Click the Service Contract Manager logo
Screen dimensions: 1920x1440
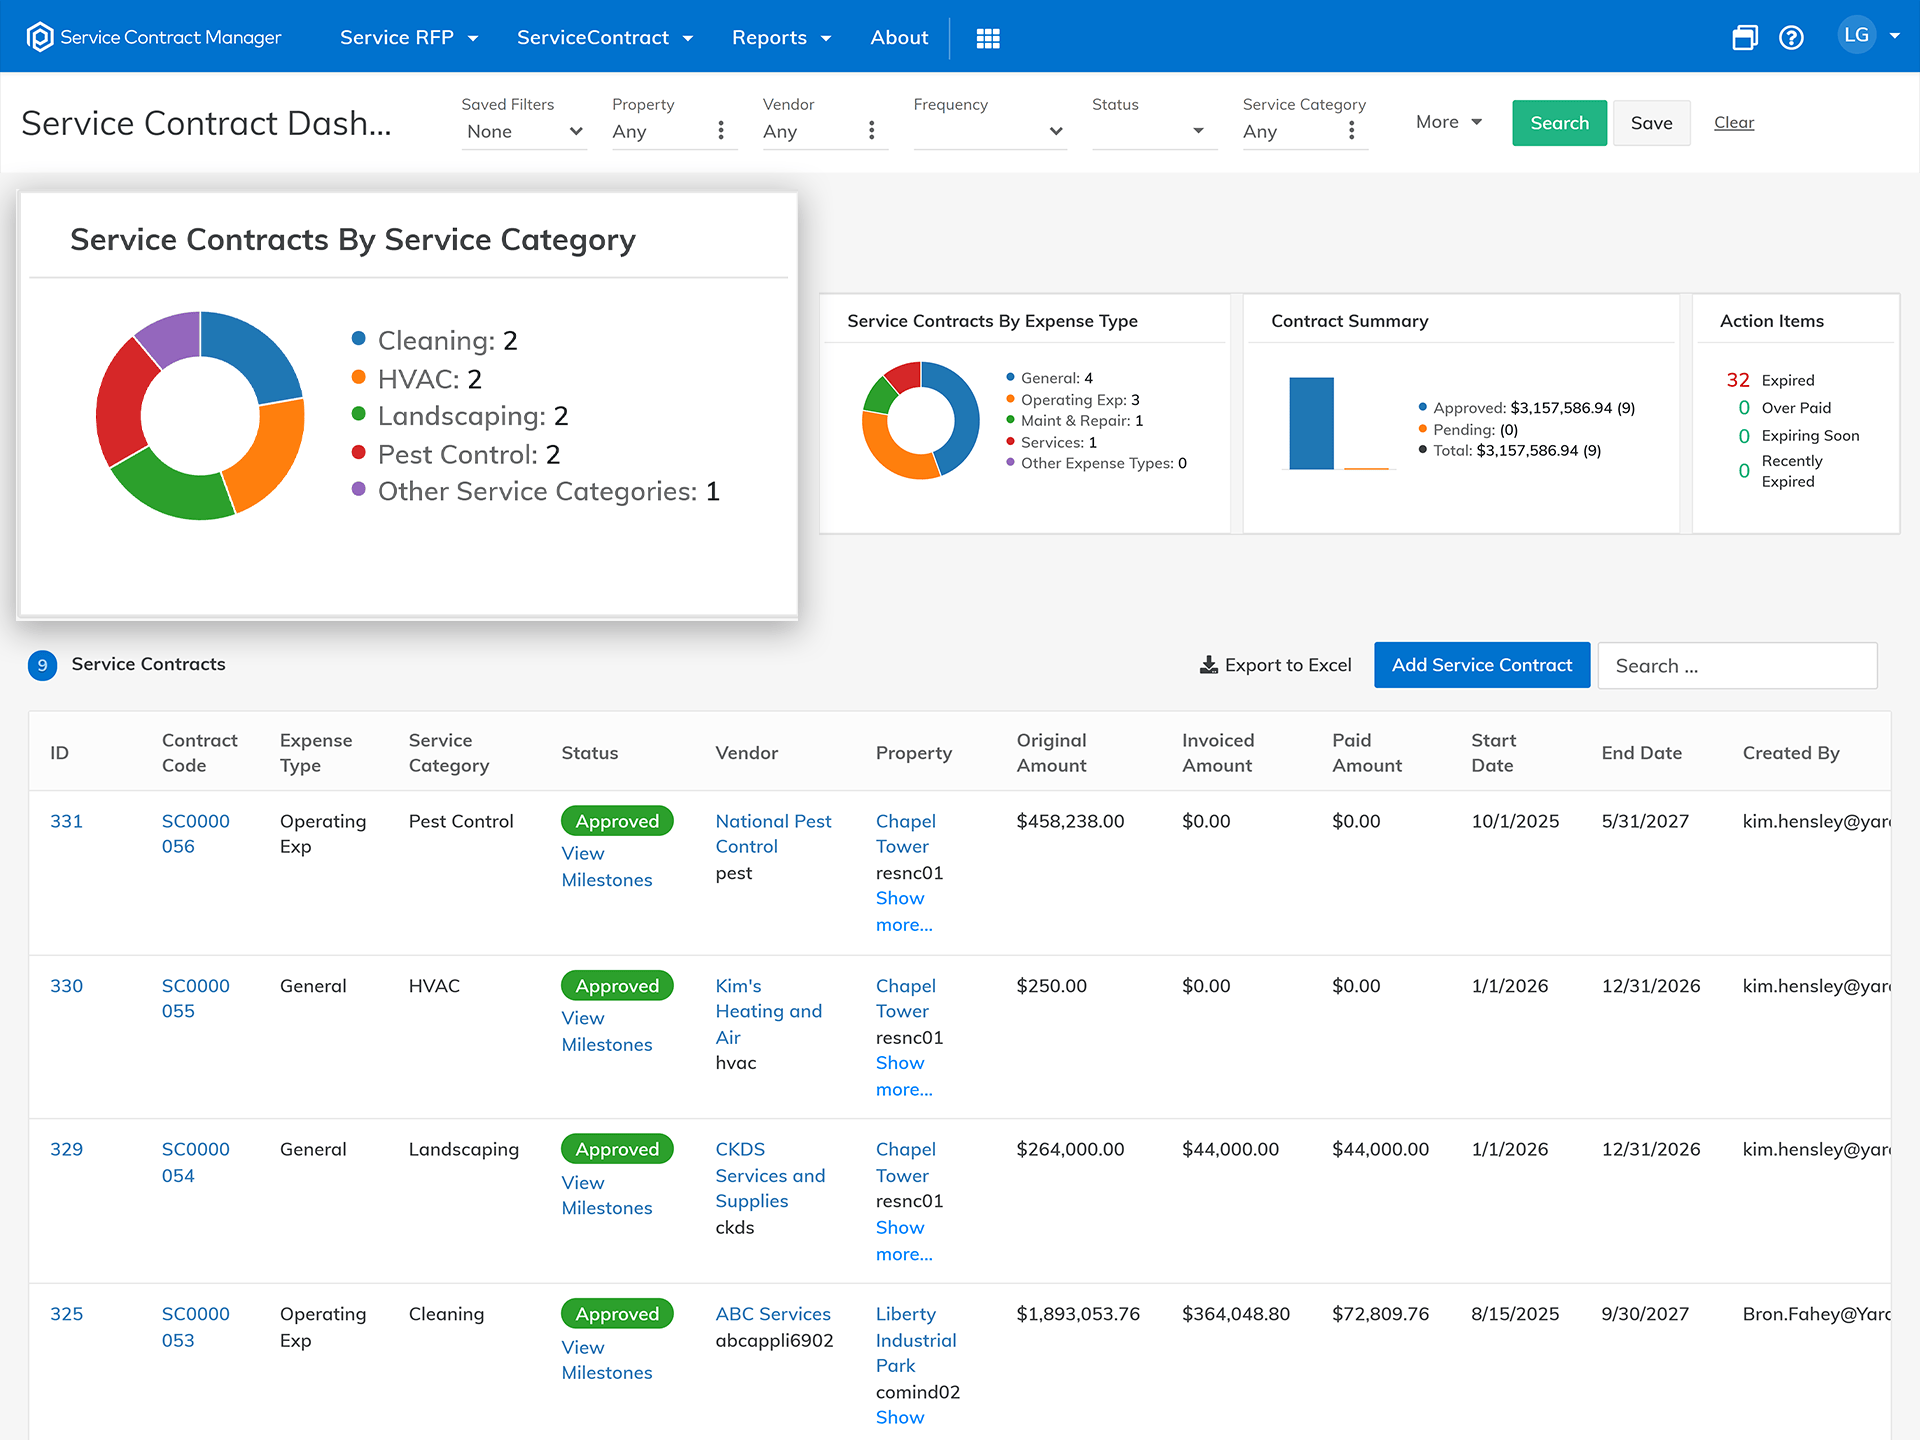(39, 37)
